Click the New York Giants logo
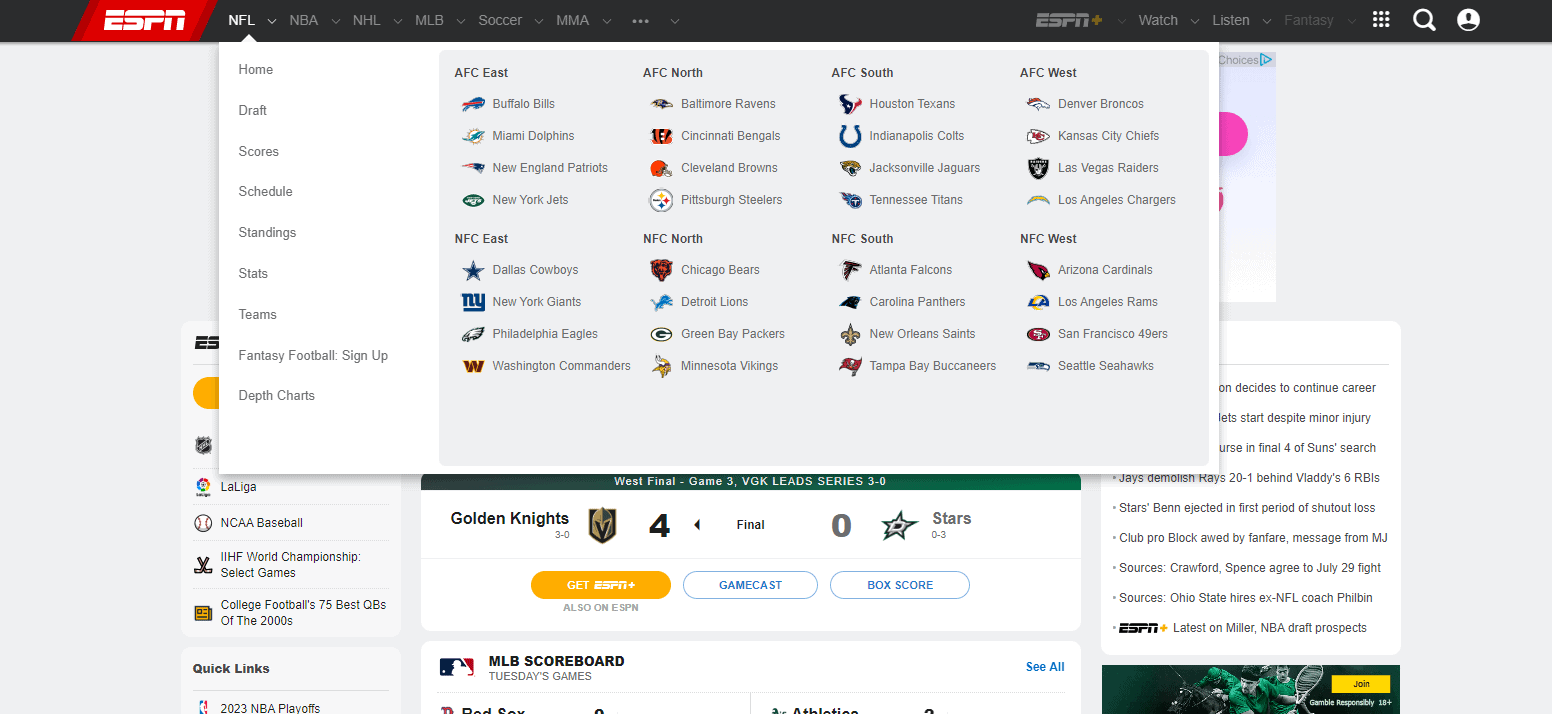The image size is (1552, 714). (x=473, y=302)
